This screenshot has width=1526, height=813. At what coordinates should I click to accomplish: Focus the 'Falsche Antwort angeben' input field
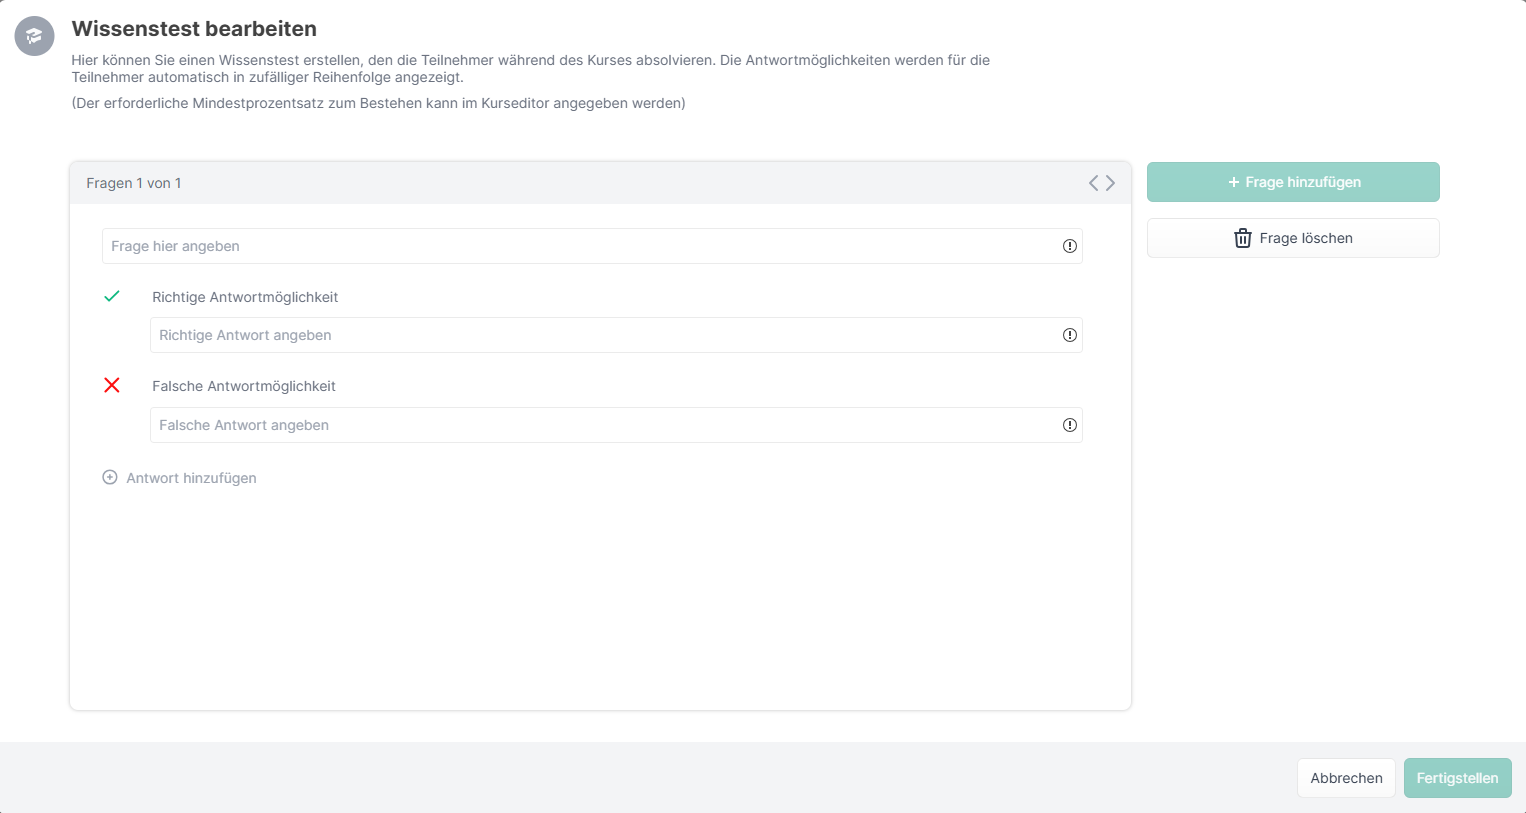(600, 425)
